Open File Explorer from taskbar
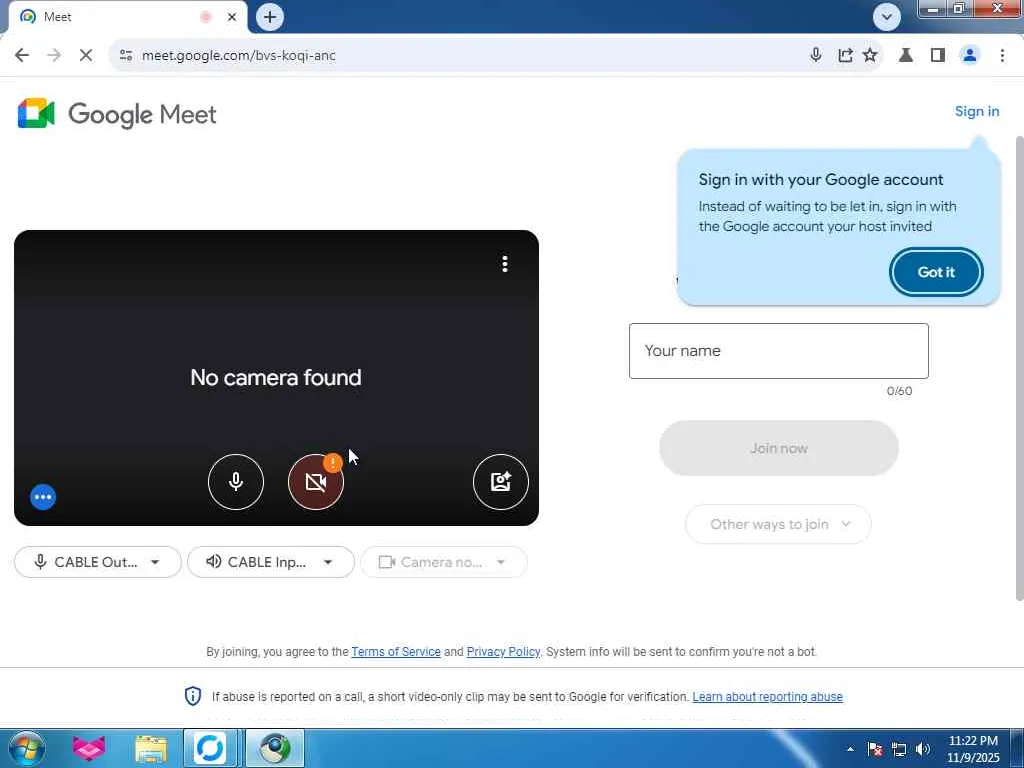This screenshot has height=768, width=1024. tap(151, 748)
